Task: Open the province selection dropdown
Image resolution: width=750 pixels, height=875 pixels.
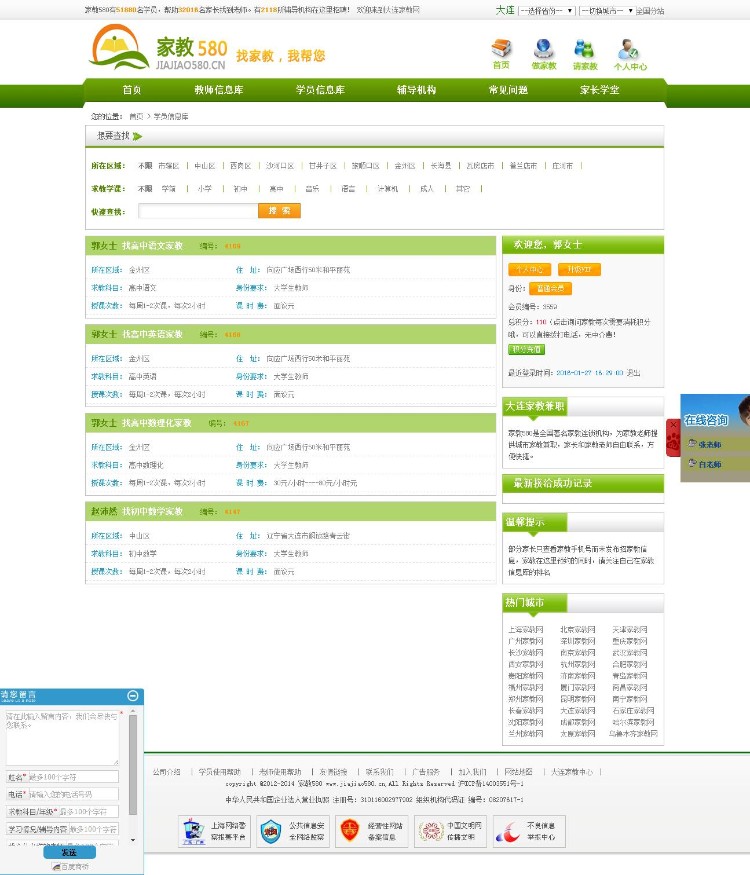Action: pyautogui.click(x=546, y=11)
